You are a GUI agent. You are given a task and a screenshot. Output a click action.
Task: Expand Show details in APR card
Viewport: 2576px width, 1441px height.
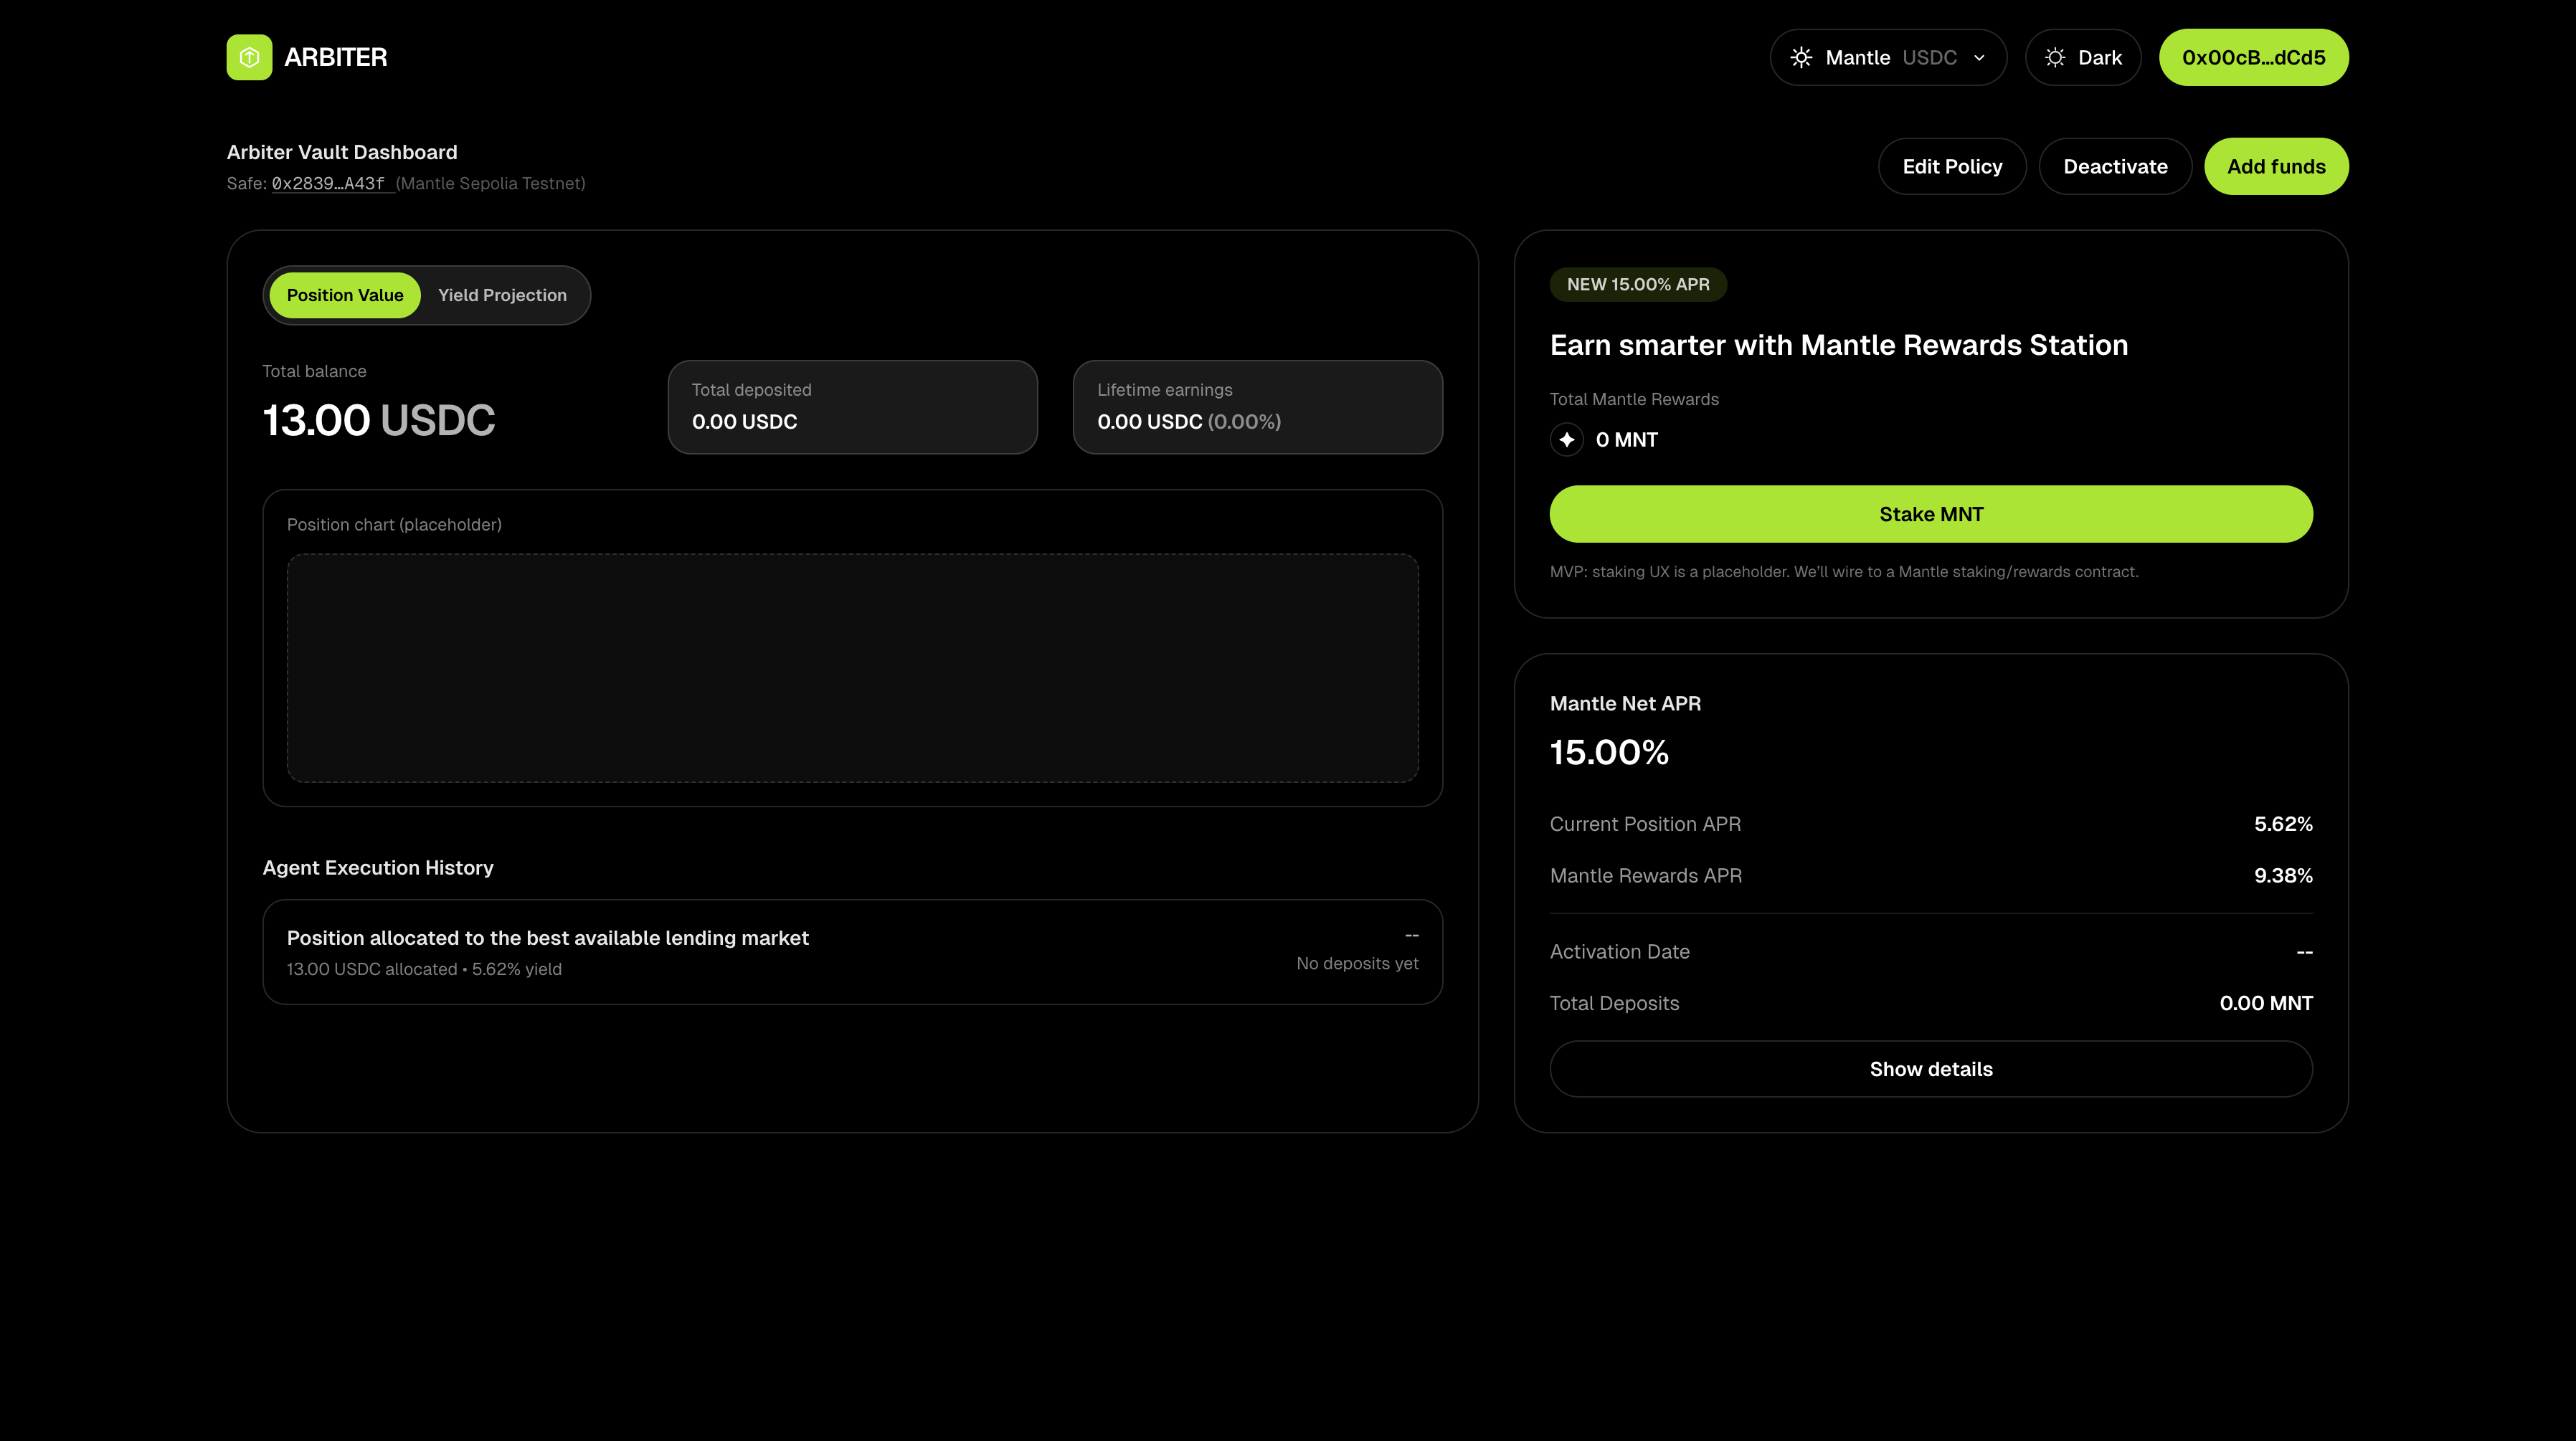point(1930,1069)
